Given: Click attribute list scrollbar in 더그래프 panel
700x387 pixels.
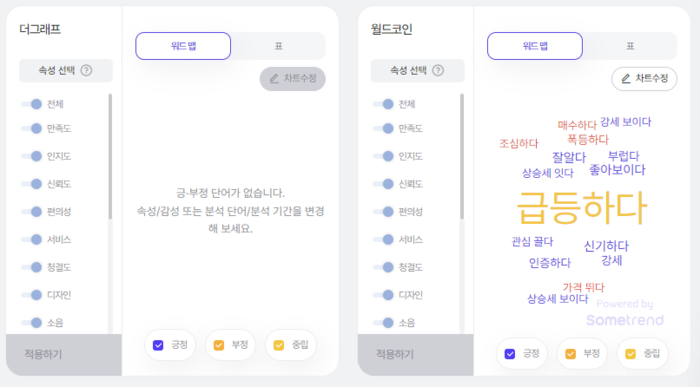Looking at the screenshot, I should pos(110,156).
